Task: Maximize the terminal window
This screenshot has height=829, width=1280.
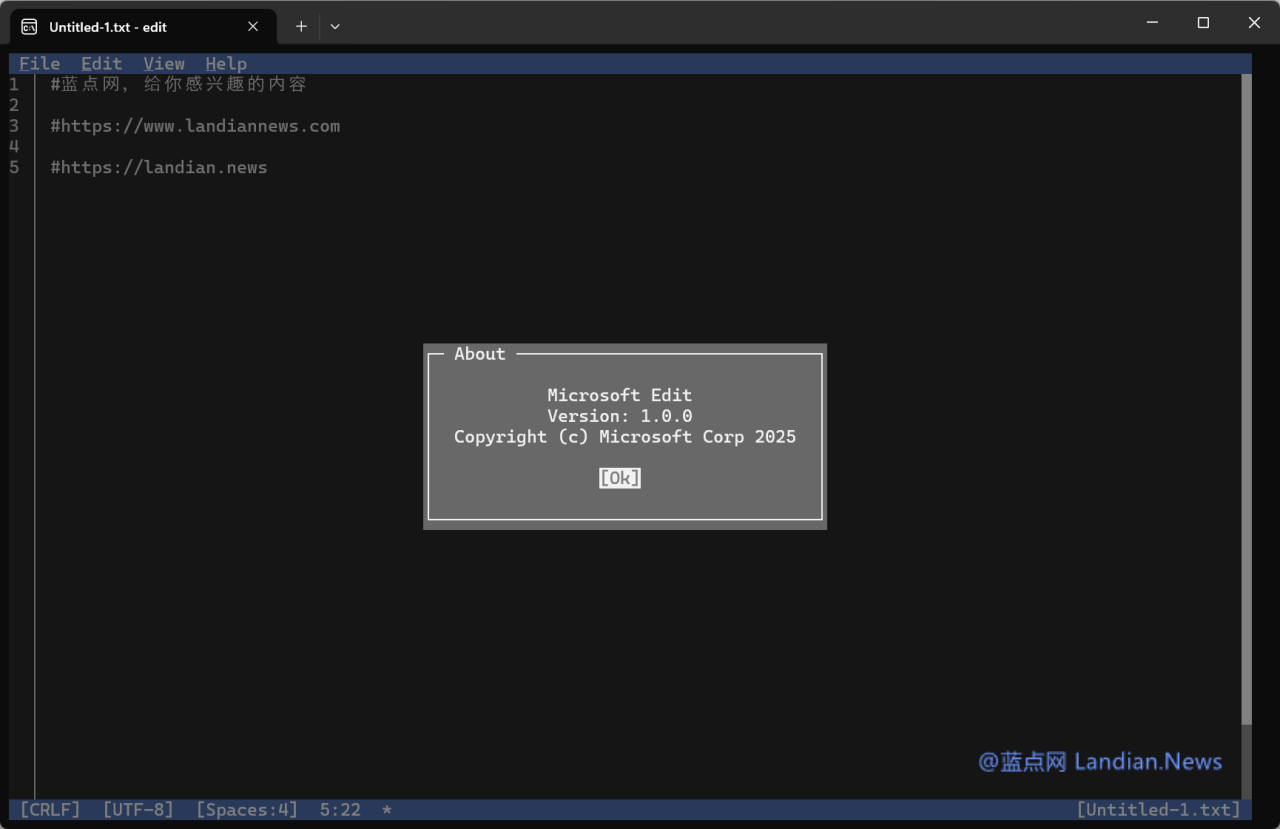Action: [x=1203, y=23]
